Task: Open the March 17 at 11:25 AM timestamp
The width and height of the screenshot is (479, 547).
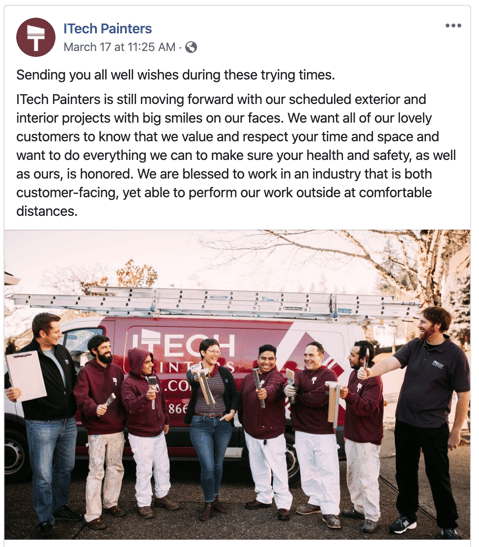Action: [x=119, y=47]
